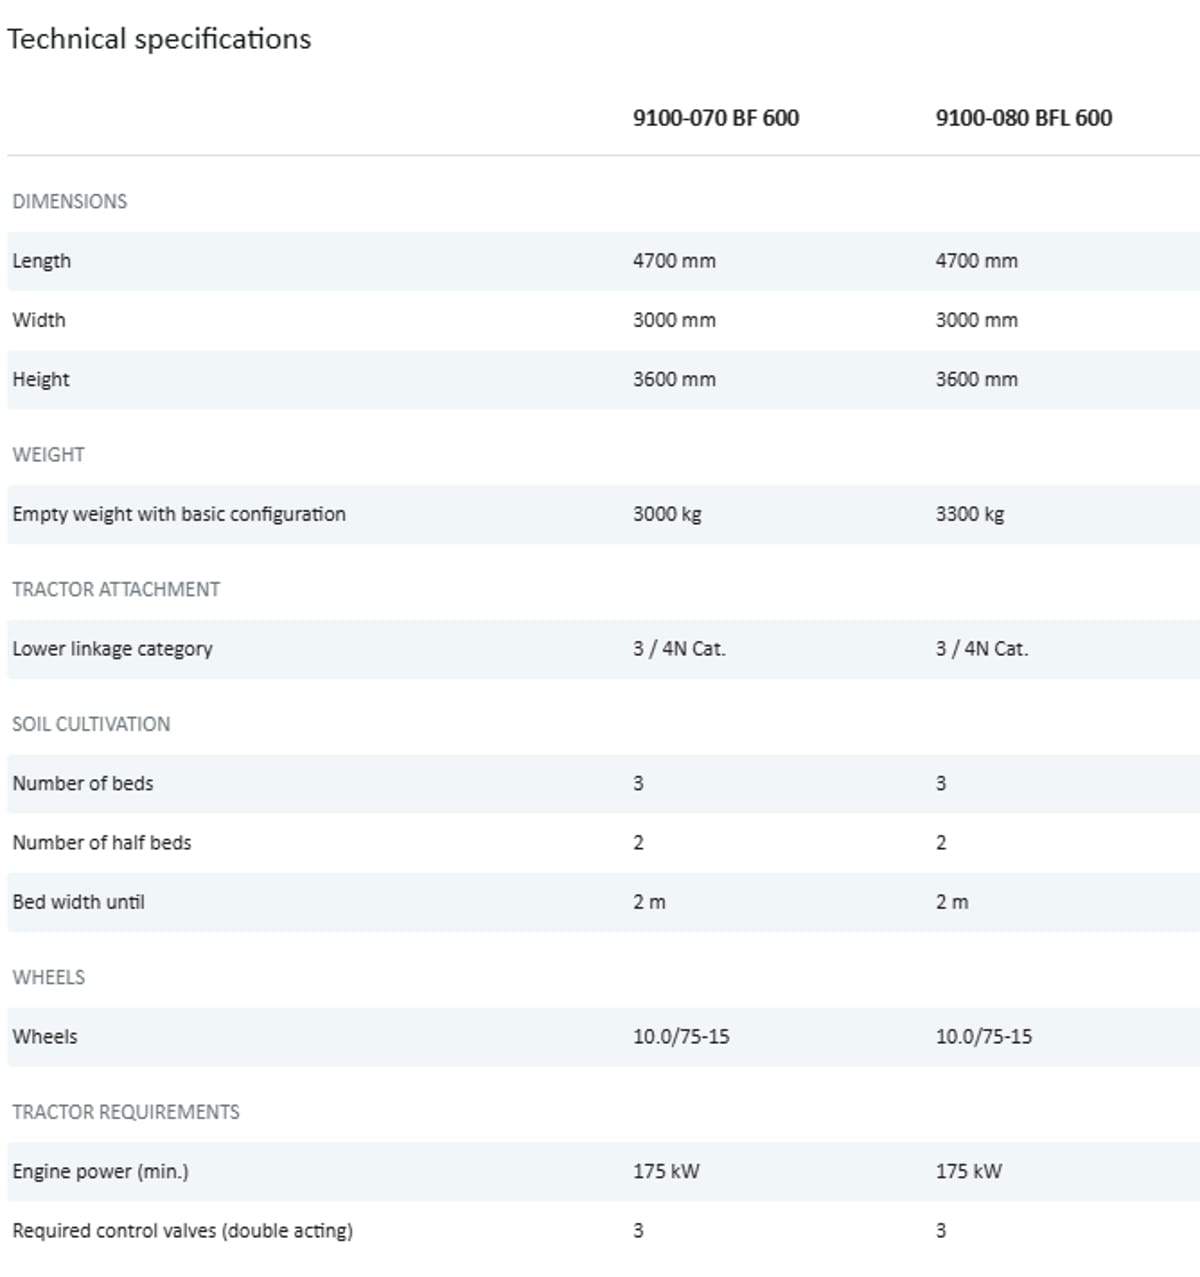Click the Height row label
This screenshot has height=1277, width=1200.
coord(41,379)
